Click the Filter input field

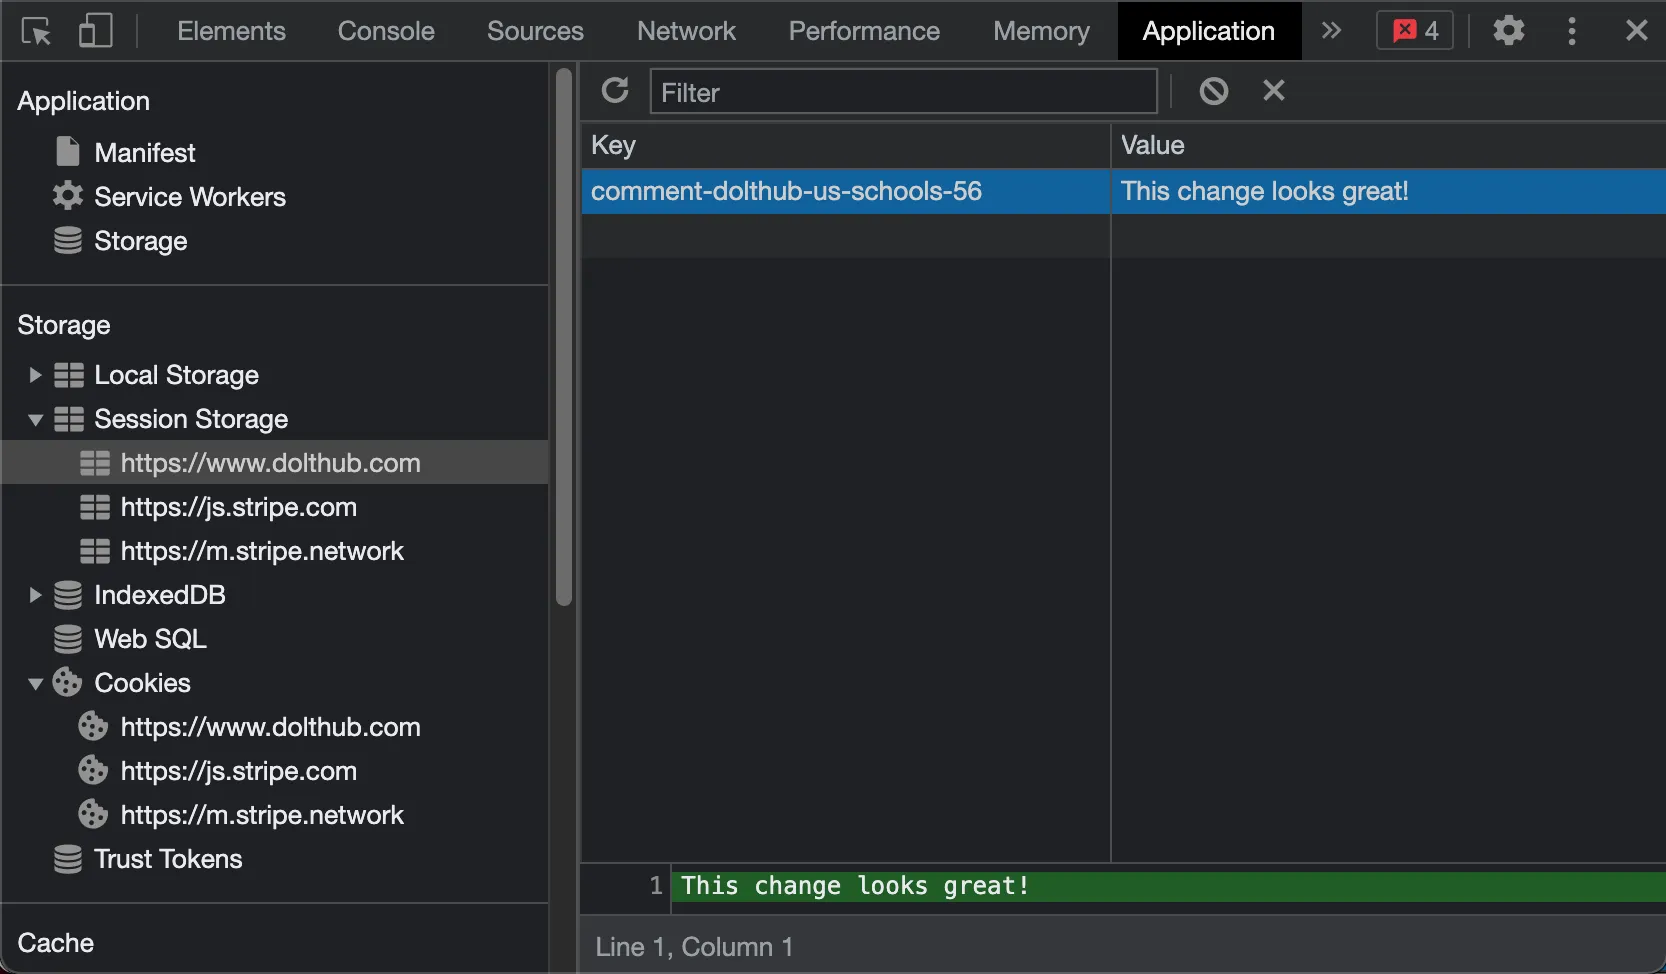pos(900,91)
